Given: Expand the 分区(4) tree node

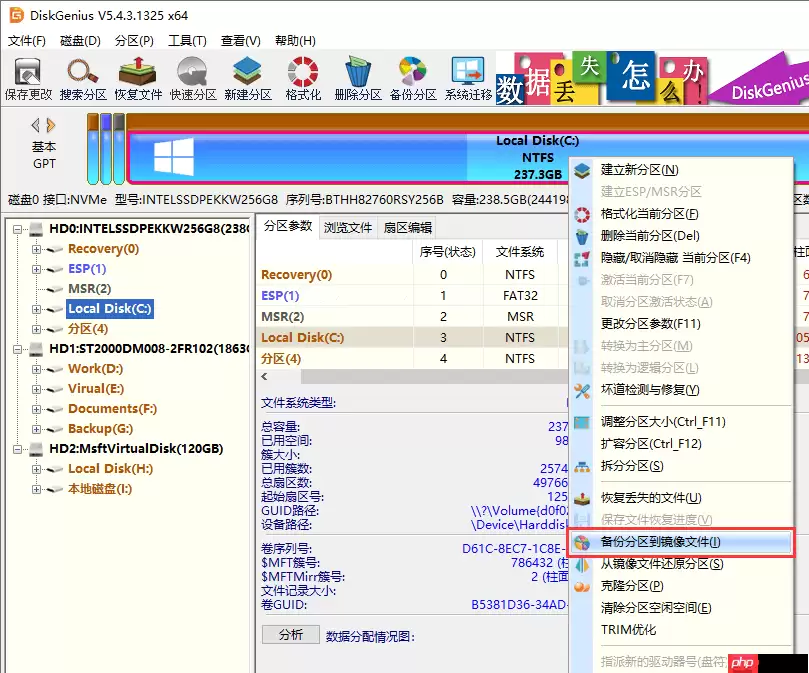Looking at the screenshot, I should coord(36,329).
